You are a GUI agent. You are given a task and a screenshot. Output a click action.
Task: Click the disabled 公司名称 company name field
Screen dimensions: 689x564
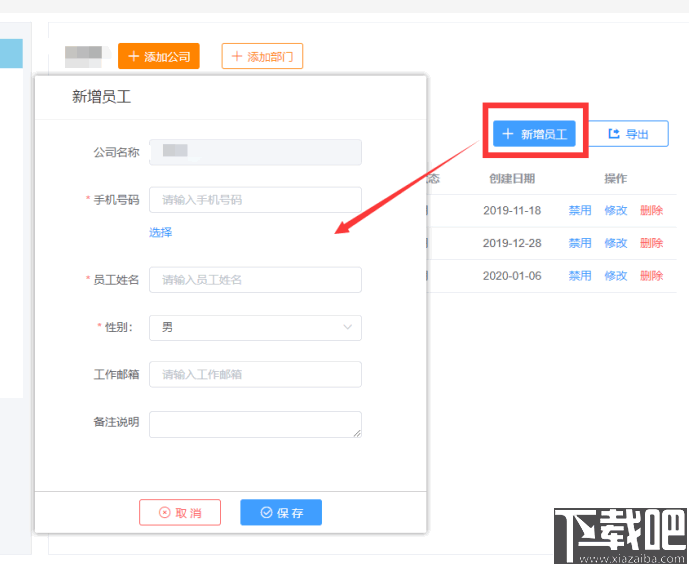(255, 152)
